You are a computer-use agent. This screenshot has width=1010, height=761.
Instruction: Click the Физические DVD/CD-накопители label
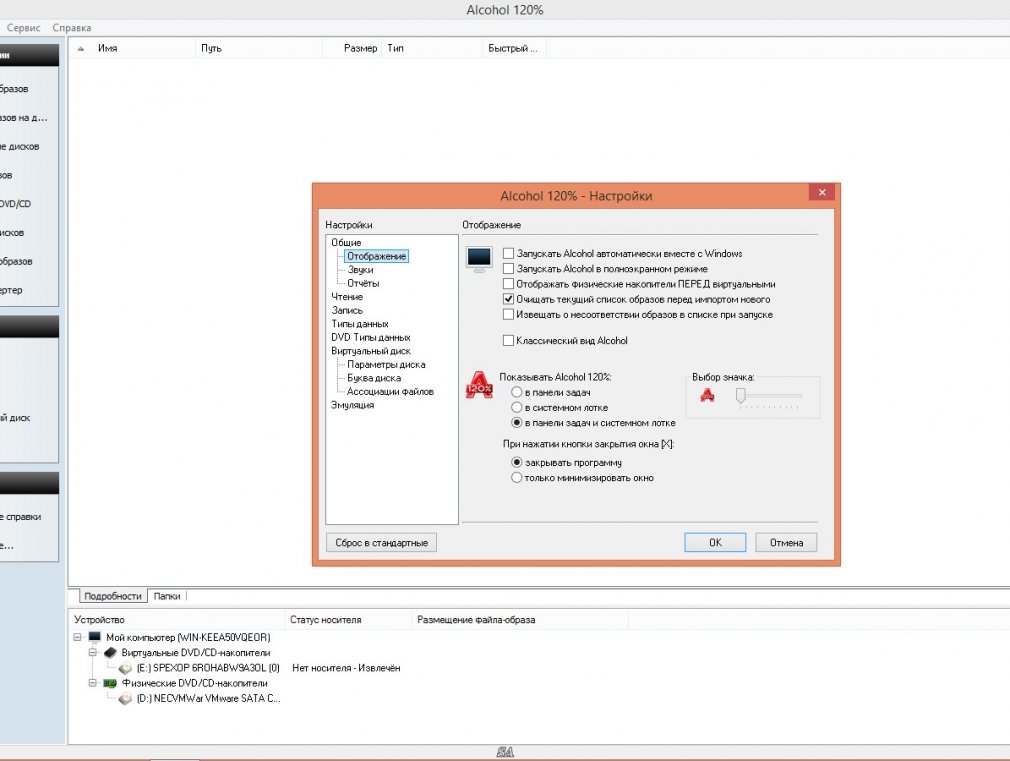click(195, 683)
